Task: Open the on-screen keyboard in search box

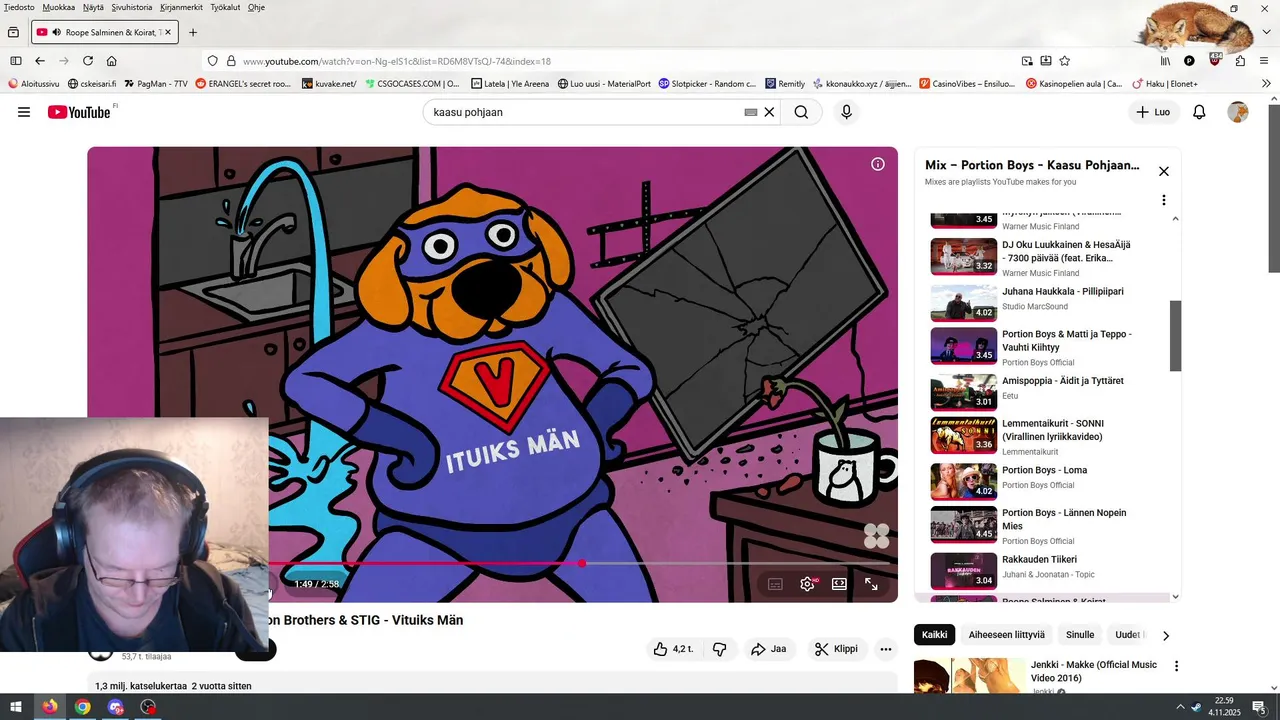Action: coord(751,112)
